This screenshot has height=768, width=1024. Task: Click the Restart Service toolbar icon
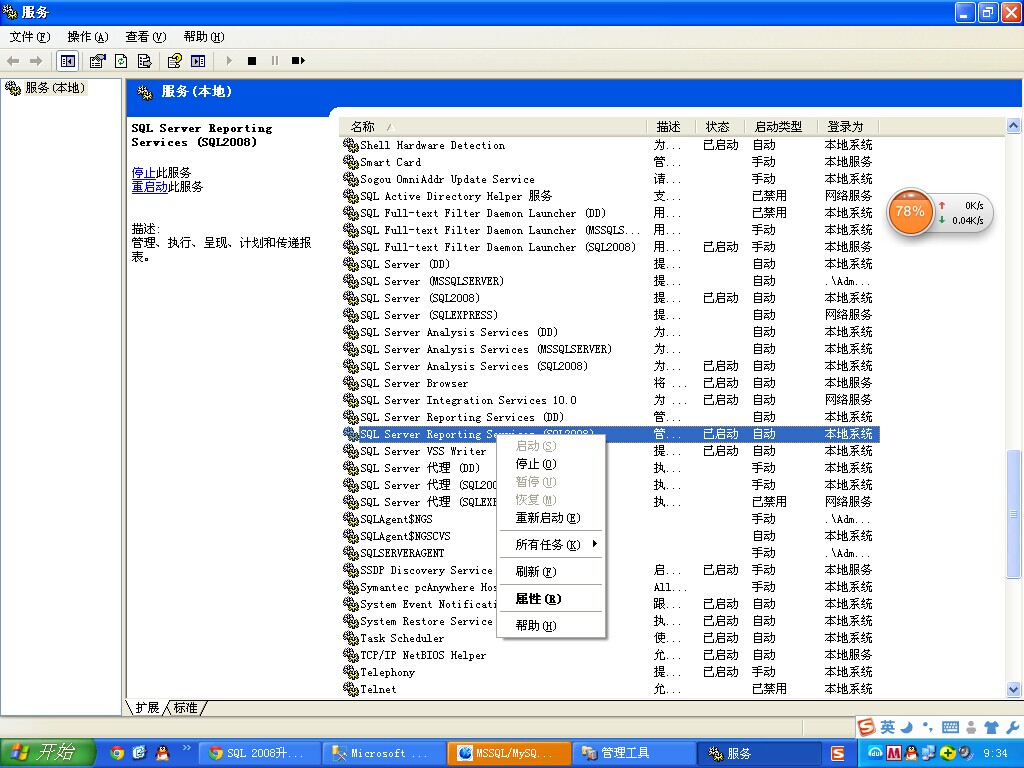pyautogui.click(x=298, y=61)
